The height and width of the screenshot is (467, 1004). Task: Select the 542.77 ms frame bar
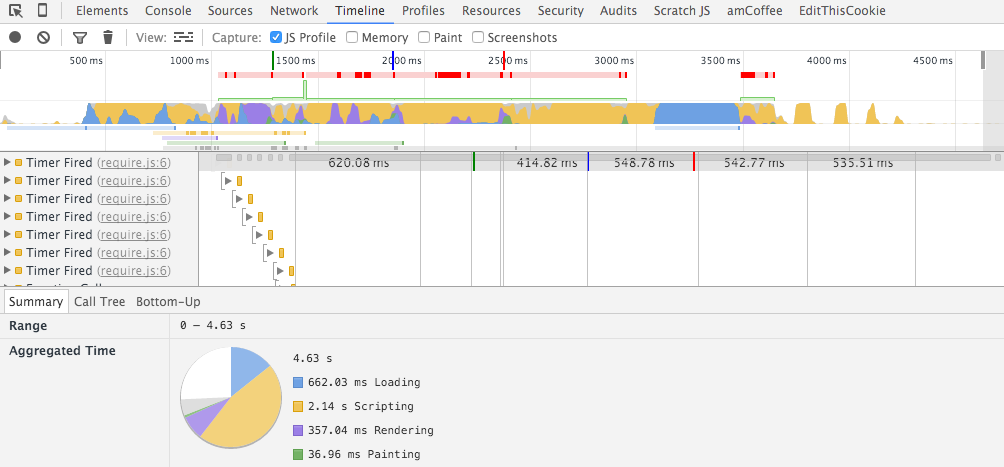[754, 163]
